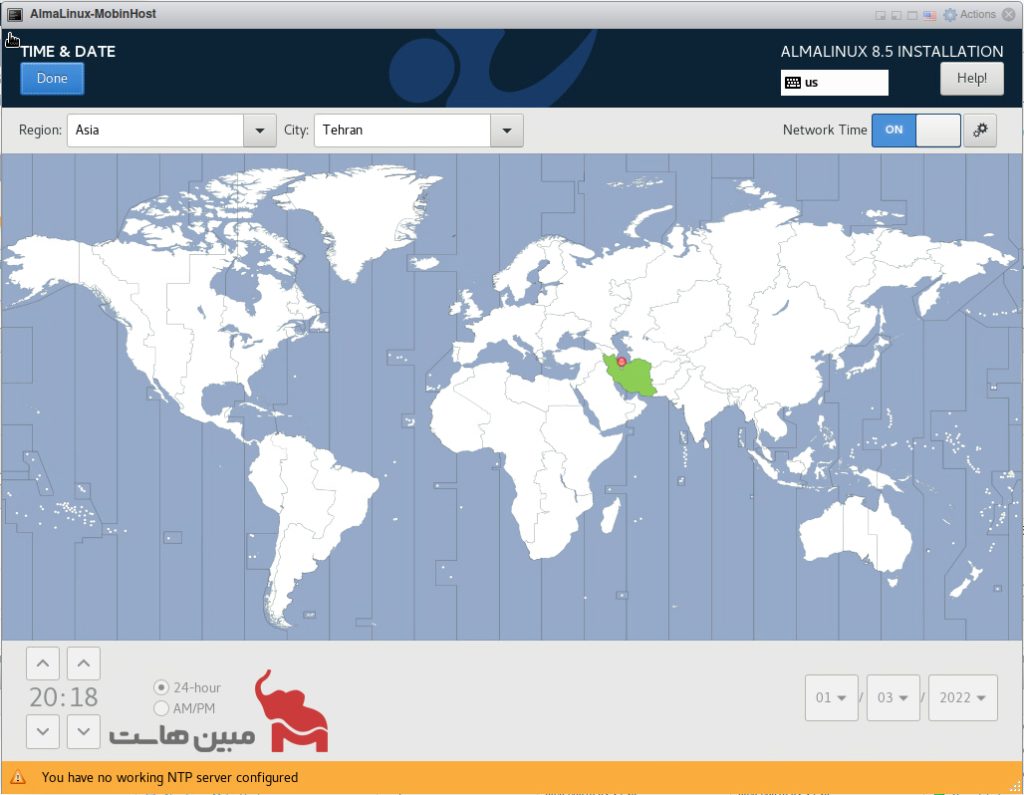Image resolution: width=1024 pixels, height=795 pixels.
Task: Click the Region field showing Asia
Action: pos(155,130)
